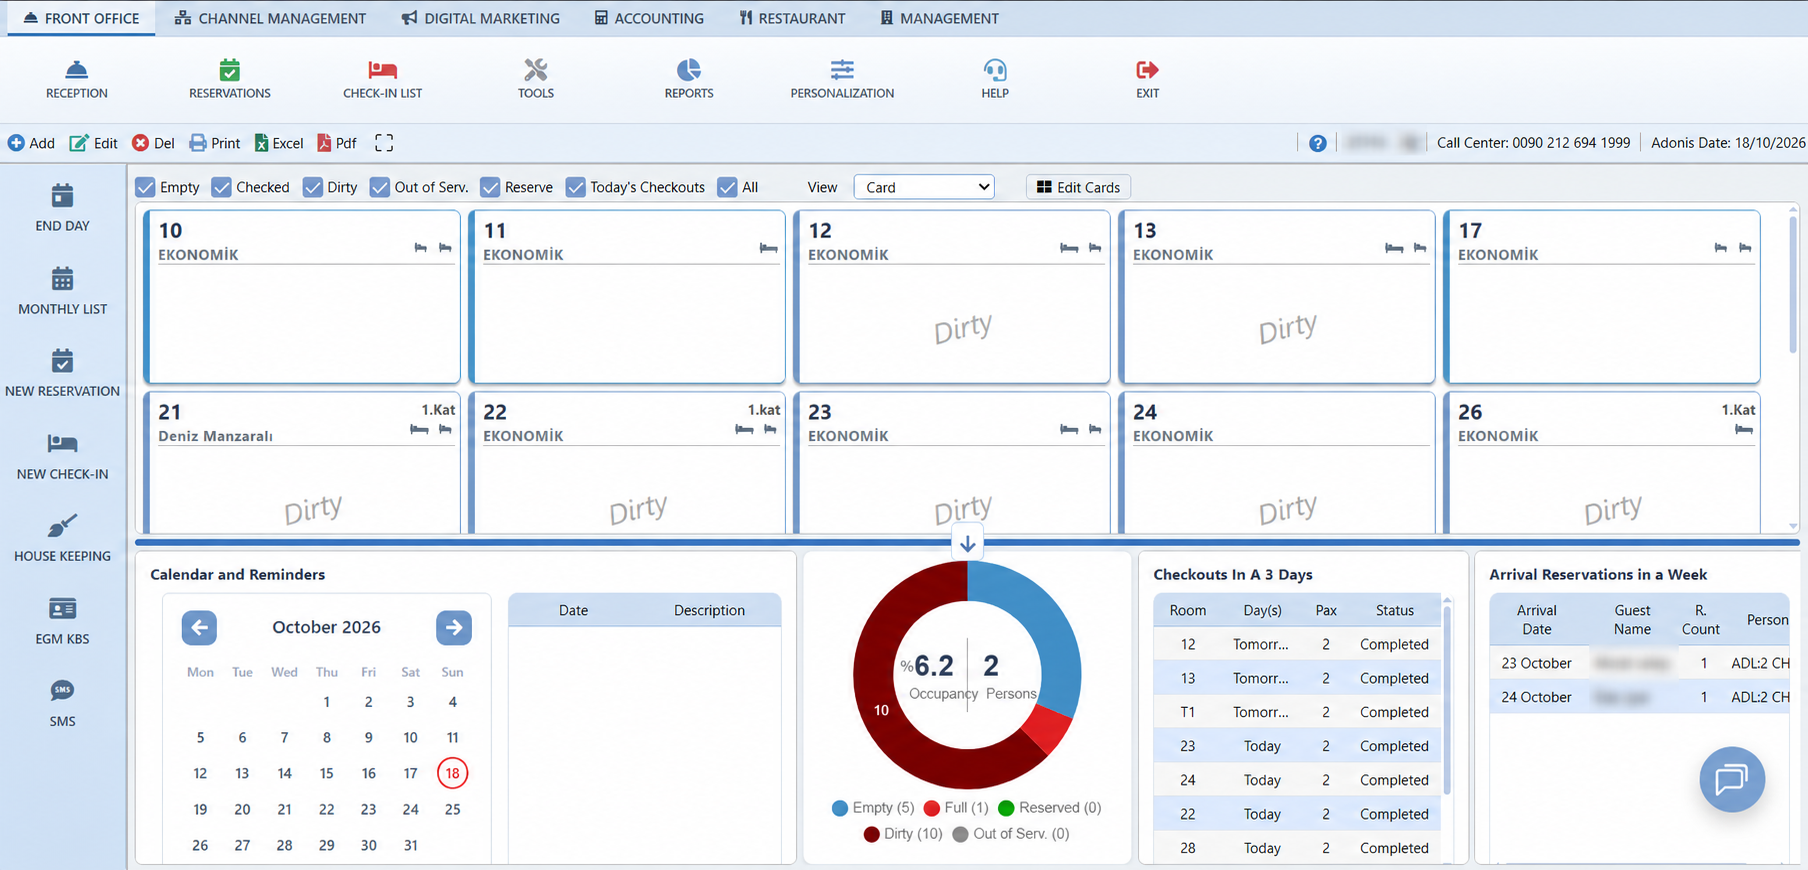Select checkout row for room T1
The height and width of the screenshot is (870, 1808).
point(1297,712)
